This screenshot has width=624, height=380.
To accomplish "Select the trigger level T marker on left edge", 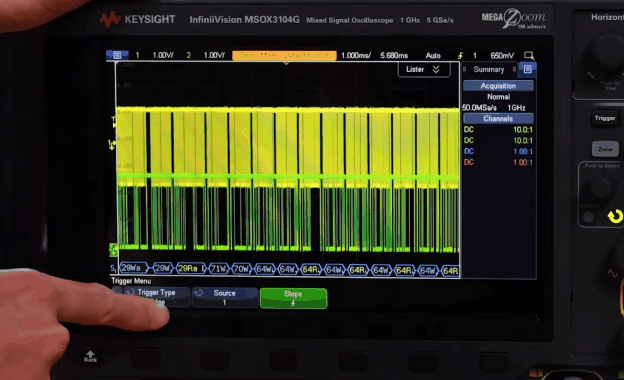I will (113, 122).
